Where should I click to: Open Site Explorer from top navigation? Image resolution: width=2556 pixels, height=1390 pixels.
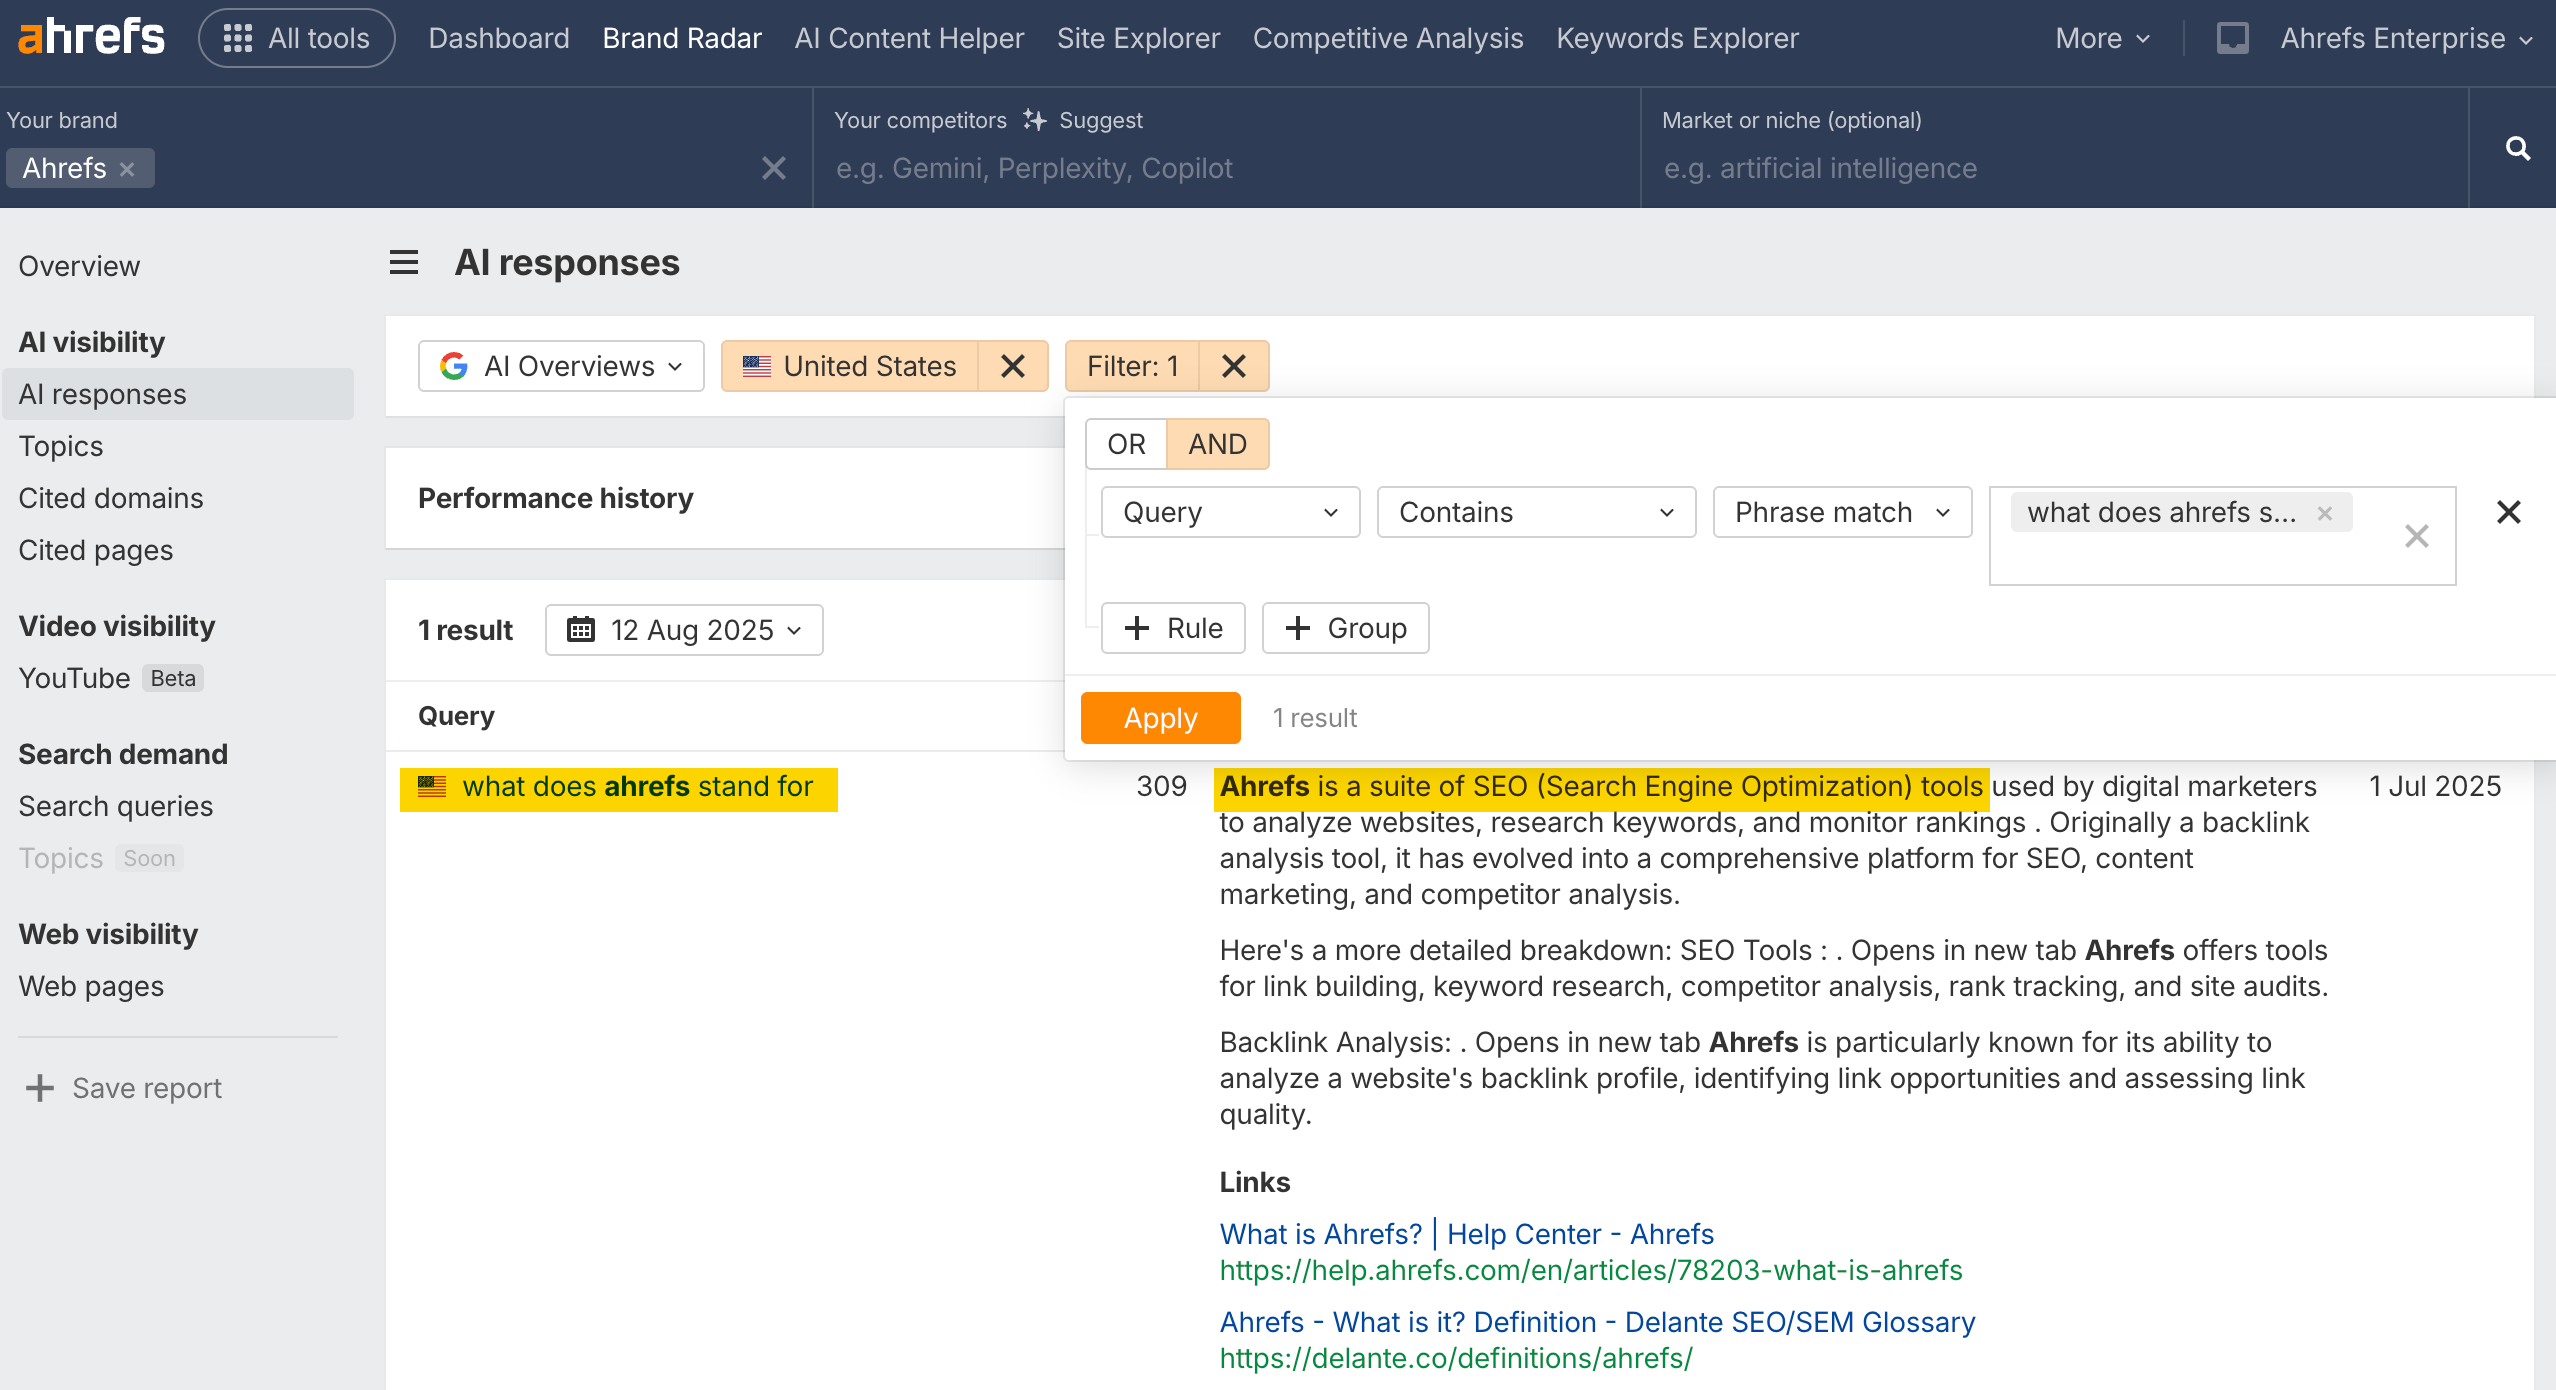tap(1138, 38)
